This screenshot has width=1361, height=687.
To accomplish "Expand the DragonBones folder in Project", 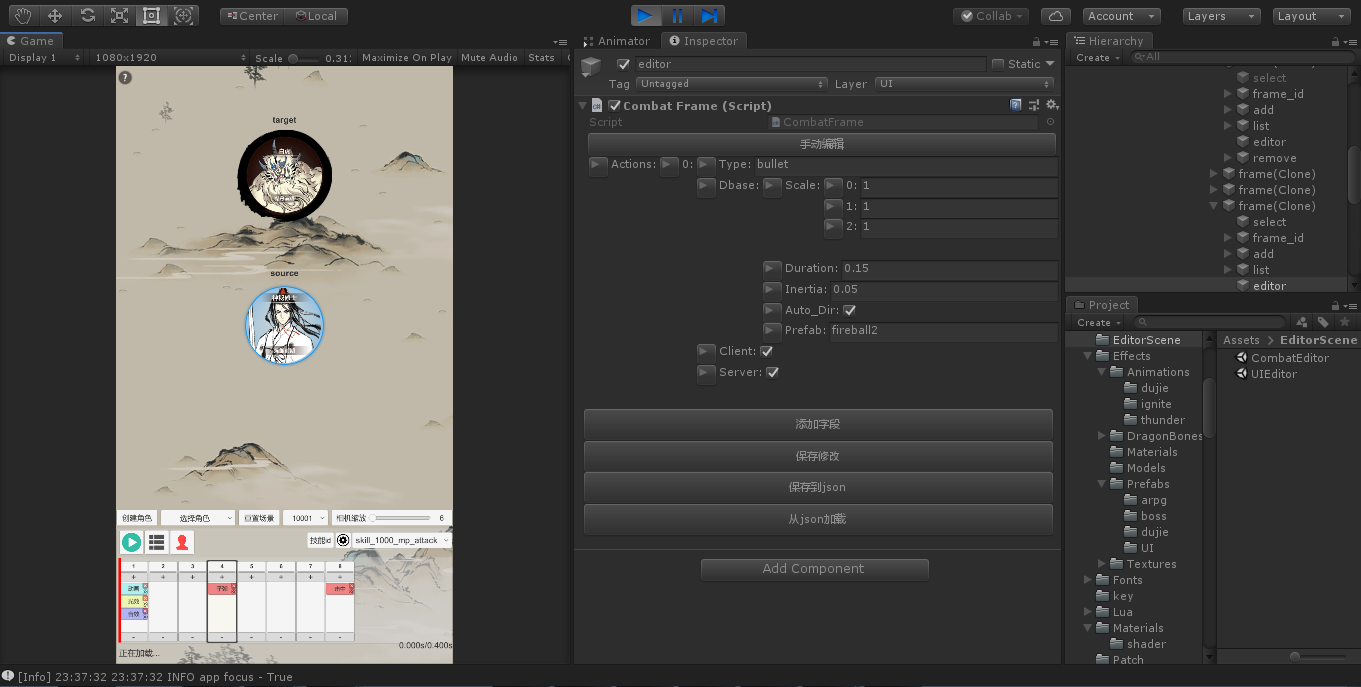I will tap(1102, 436).
